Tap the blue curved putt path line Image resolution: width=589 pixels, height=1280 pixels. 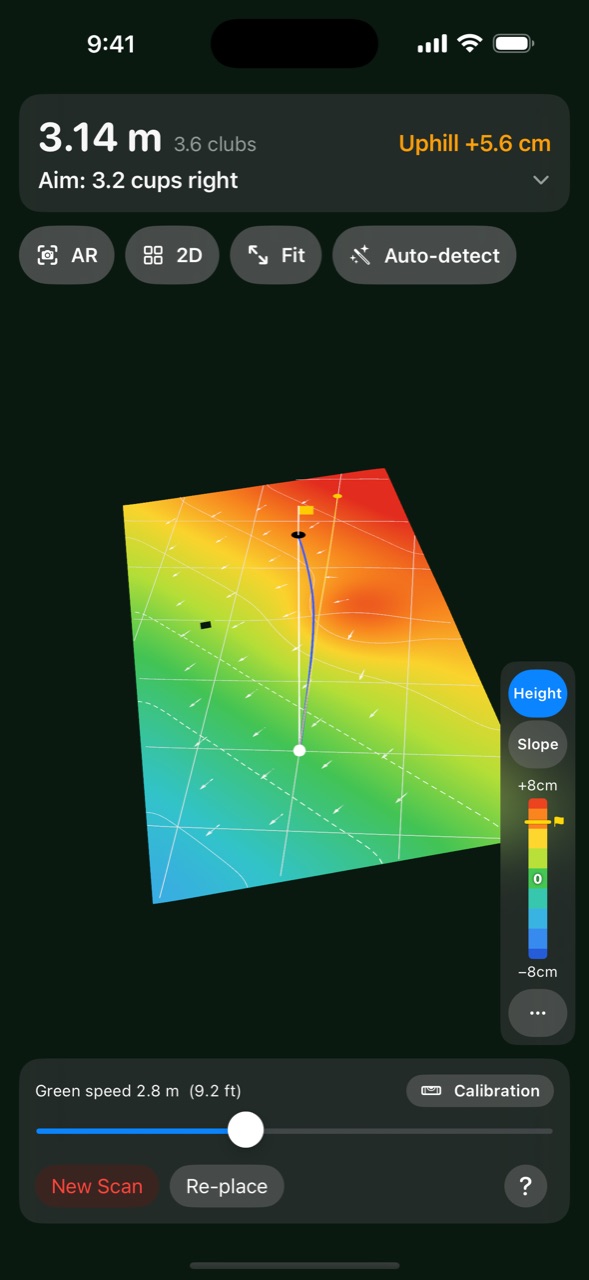(x=312, y=630)
